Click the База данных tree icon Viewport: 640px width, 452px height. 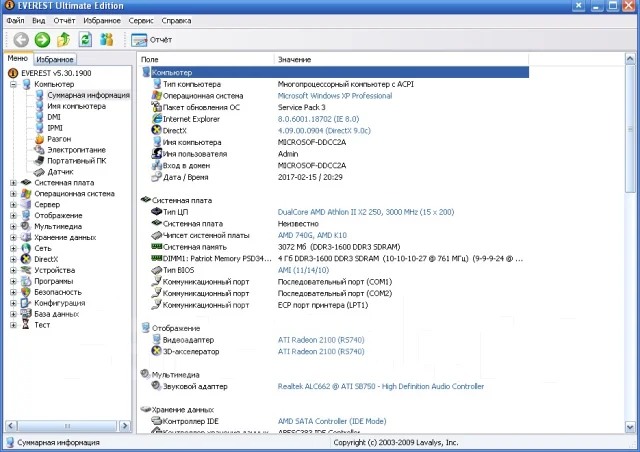point(26,314)
